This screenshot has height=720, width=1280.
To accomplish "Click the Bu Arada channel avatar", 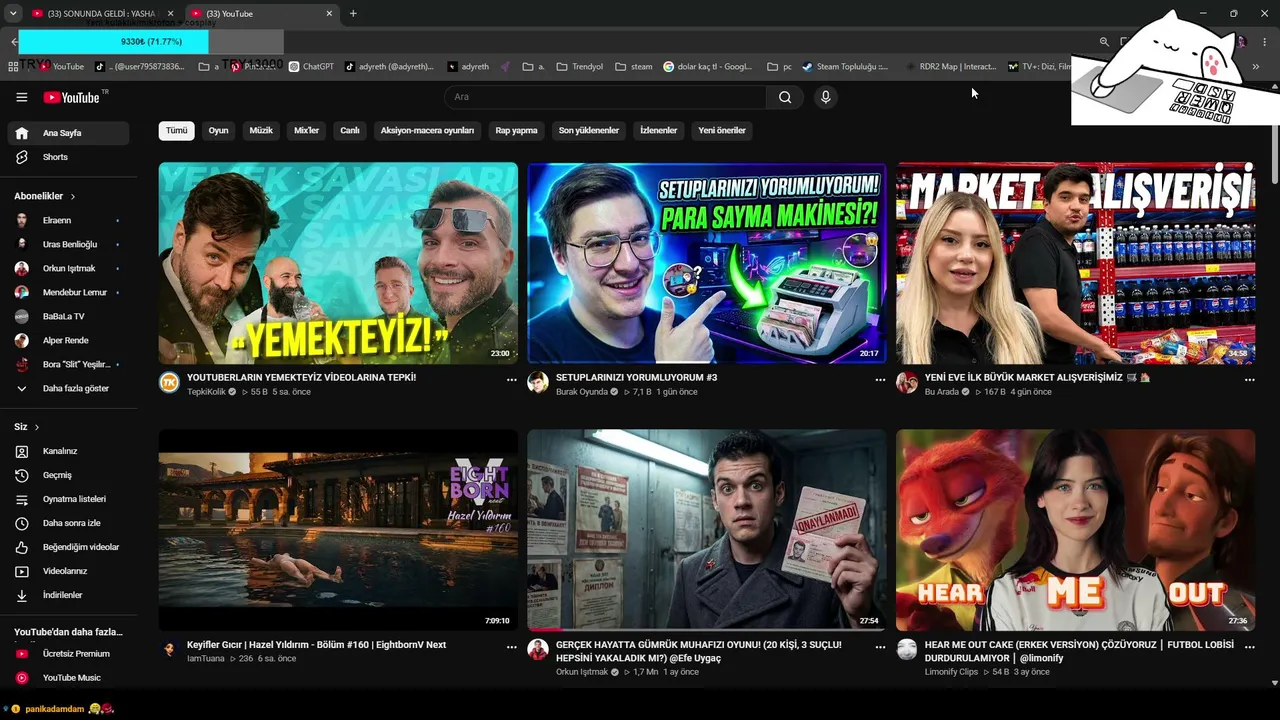I will (x=907, y=382).
